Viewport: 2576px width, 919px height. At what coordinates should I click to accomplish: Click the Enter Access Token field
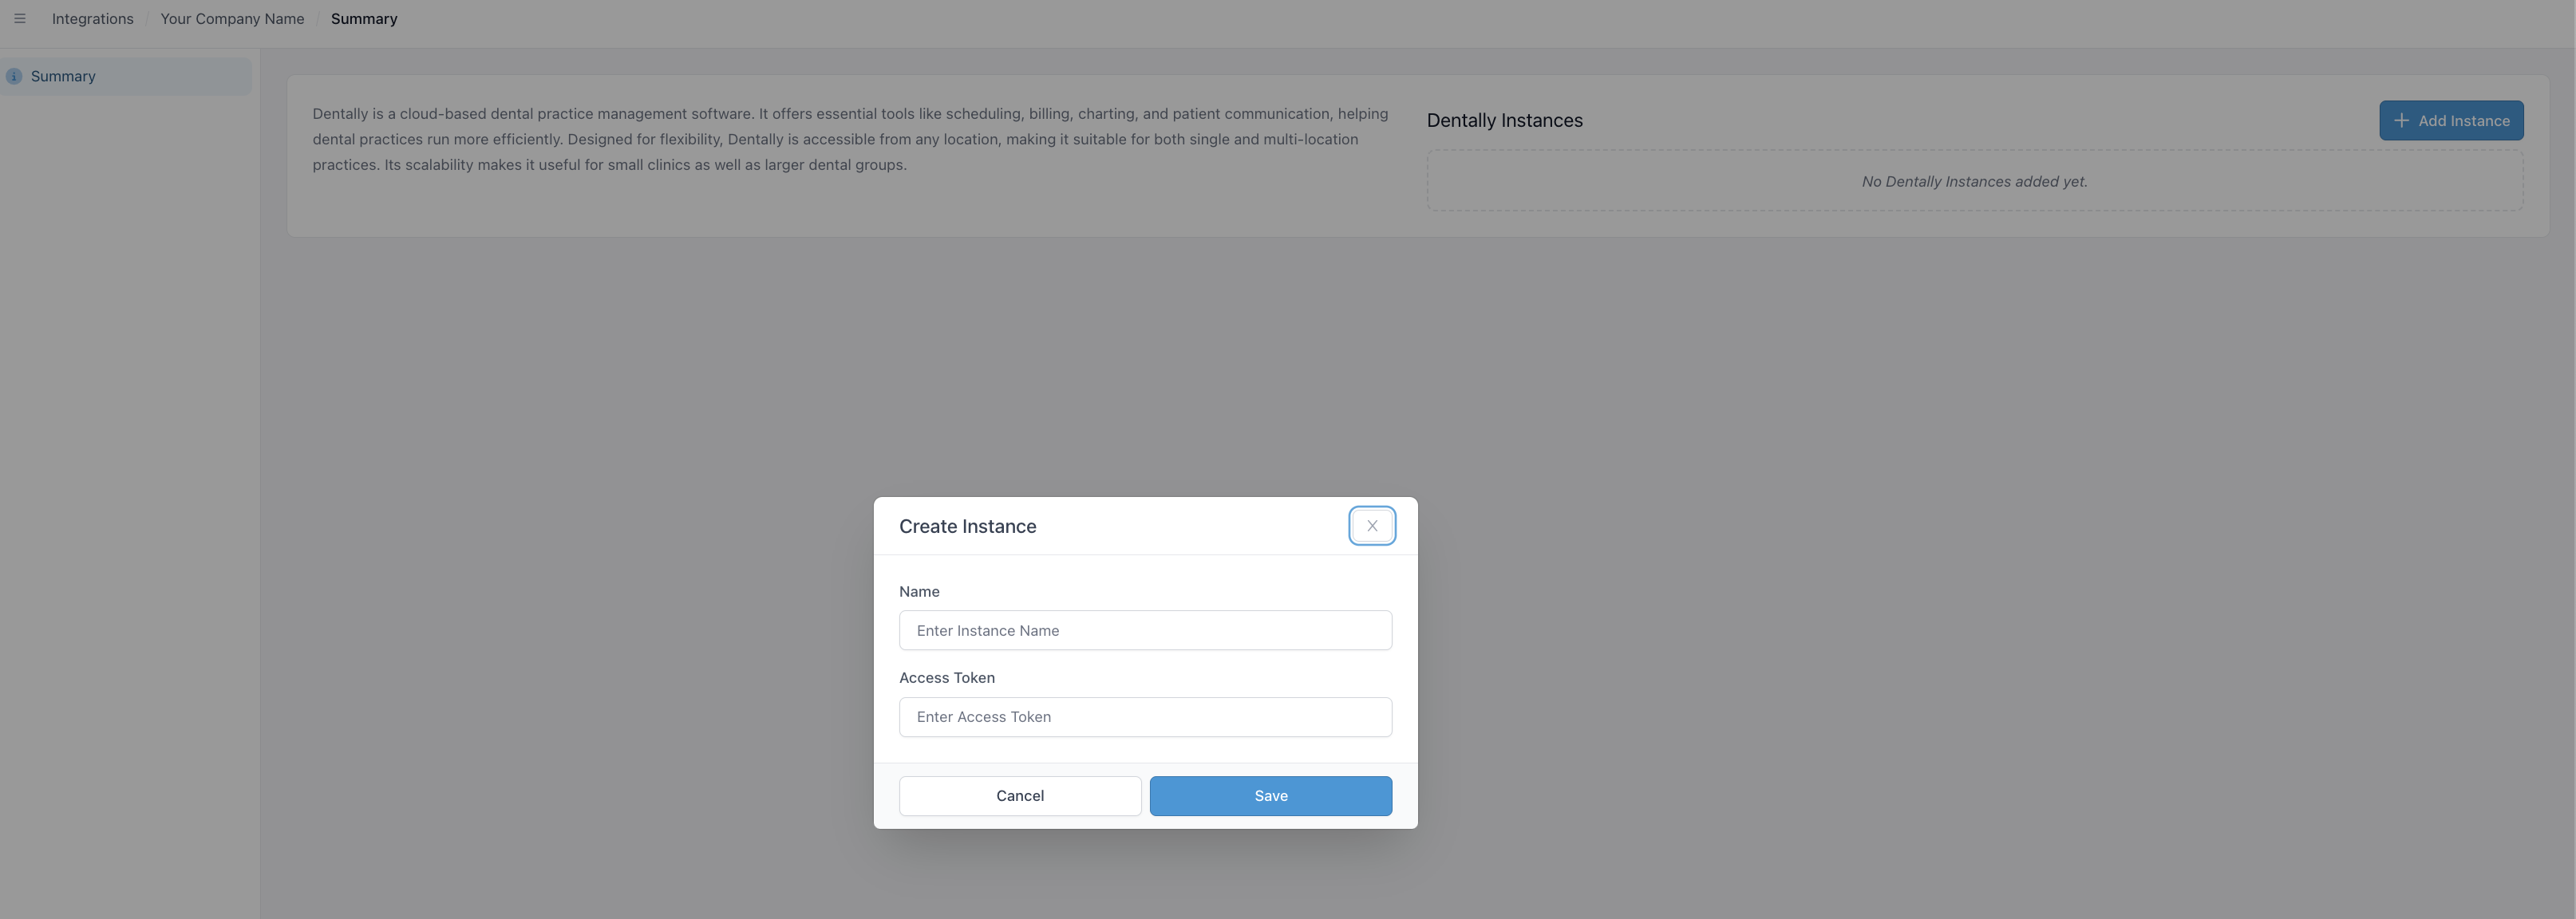point(1145,716)
